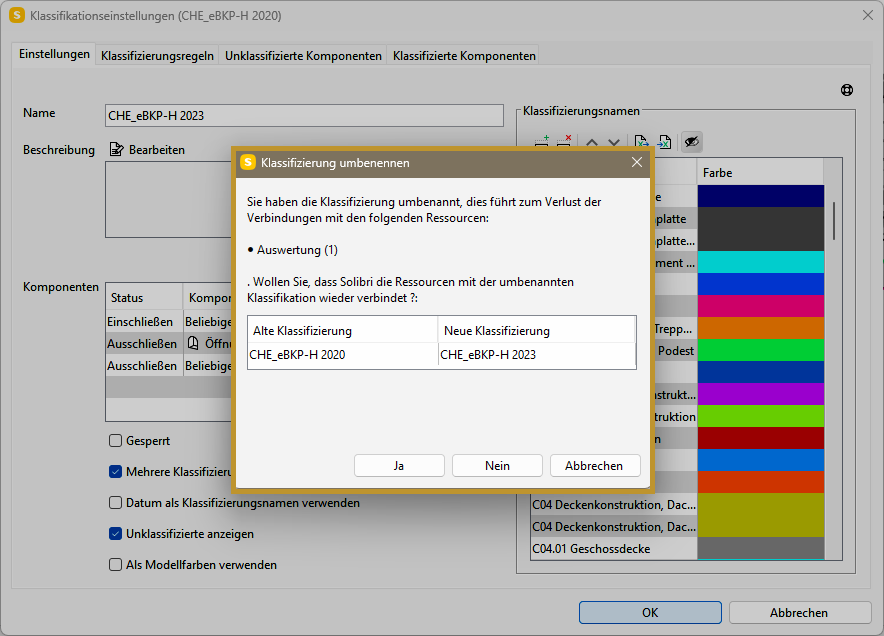Screen dimensions: 884x636
Task: Click the orange swatch beside Trepp... row
Action: (x=761, y=328)
